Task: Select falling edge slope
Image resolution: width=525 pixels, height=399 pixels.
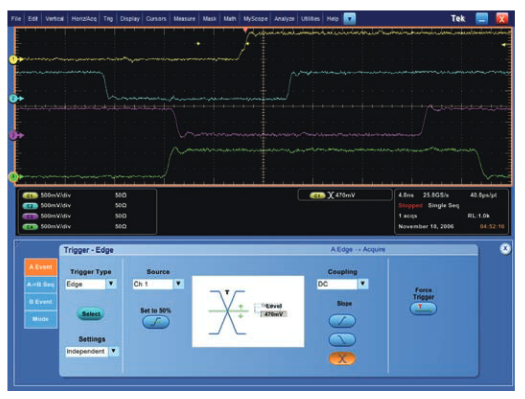Action: (342, 340)
